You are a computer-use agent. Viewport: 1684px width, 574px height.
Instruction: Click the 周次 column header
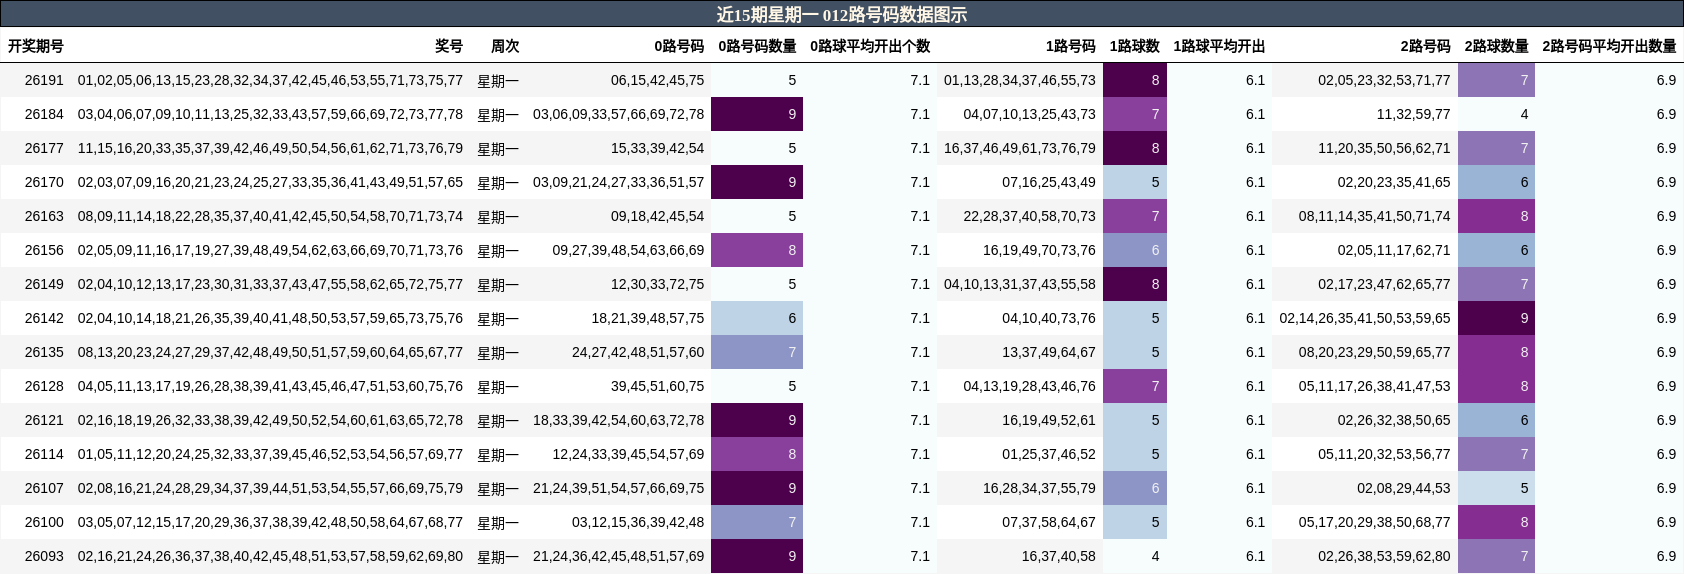pos(505,46)
